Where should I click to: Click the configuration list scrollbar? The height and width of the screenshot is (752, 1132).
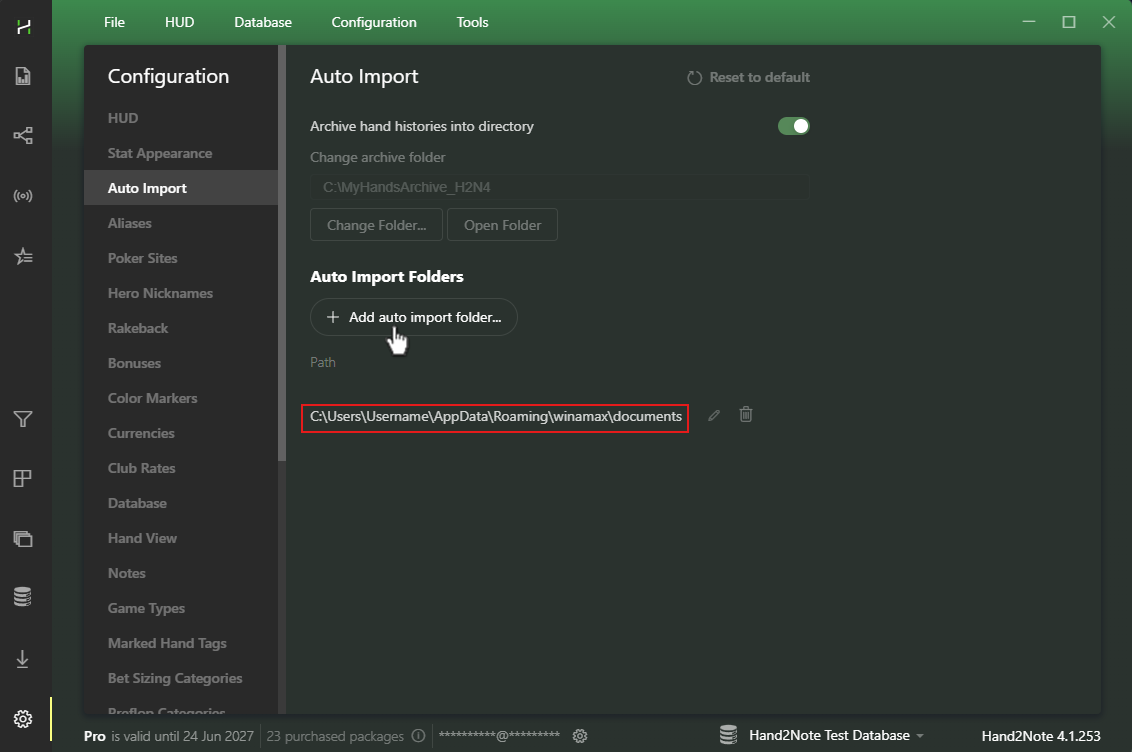coord(282,253)
